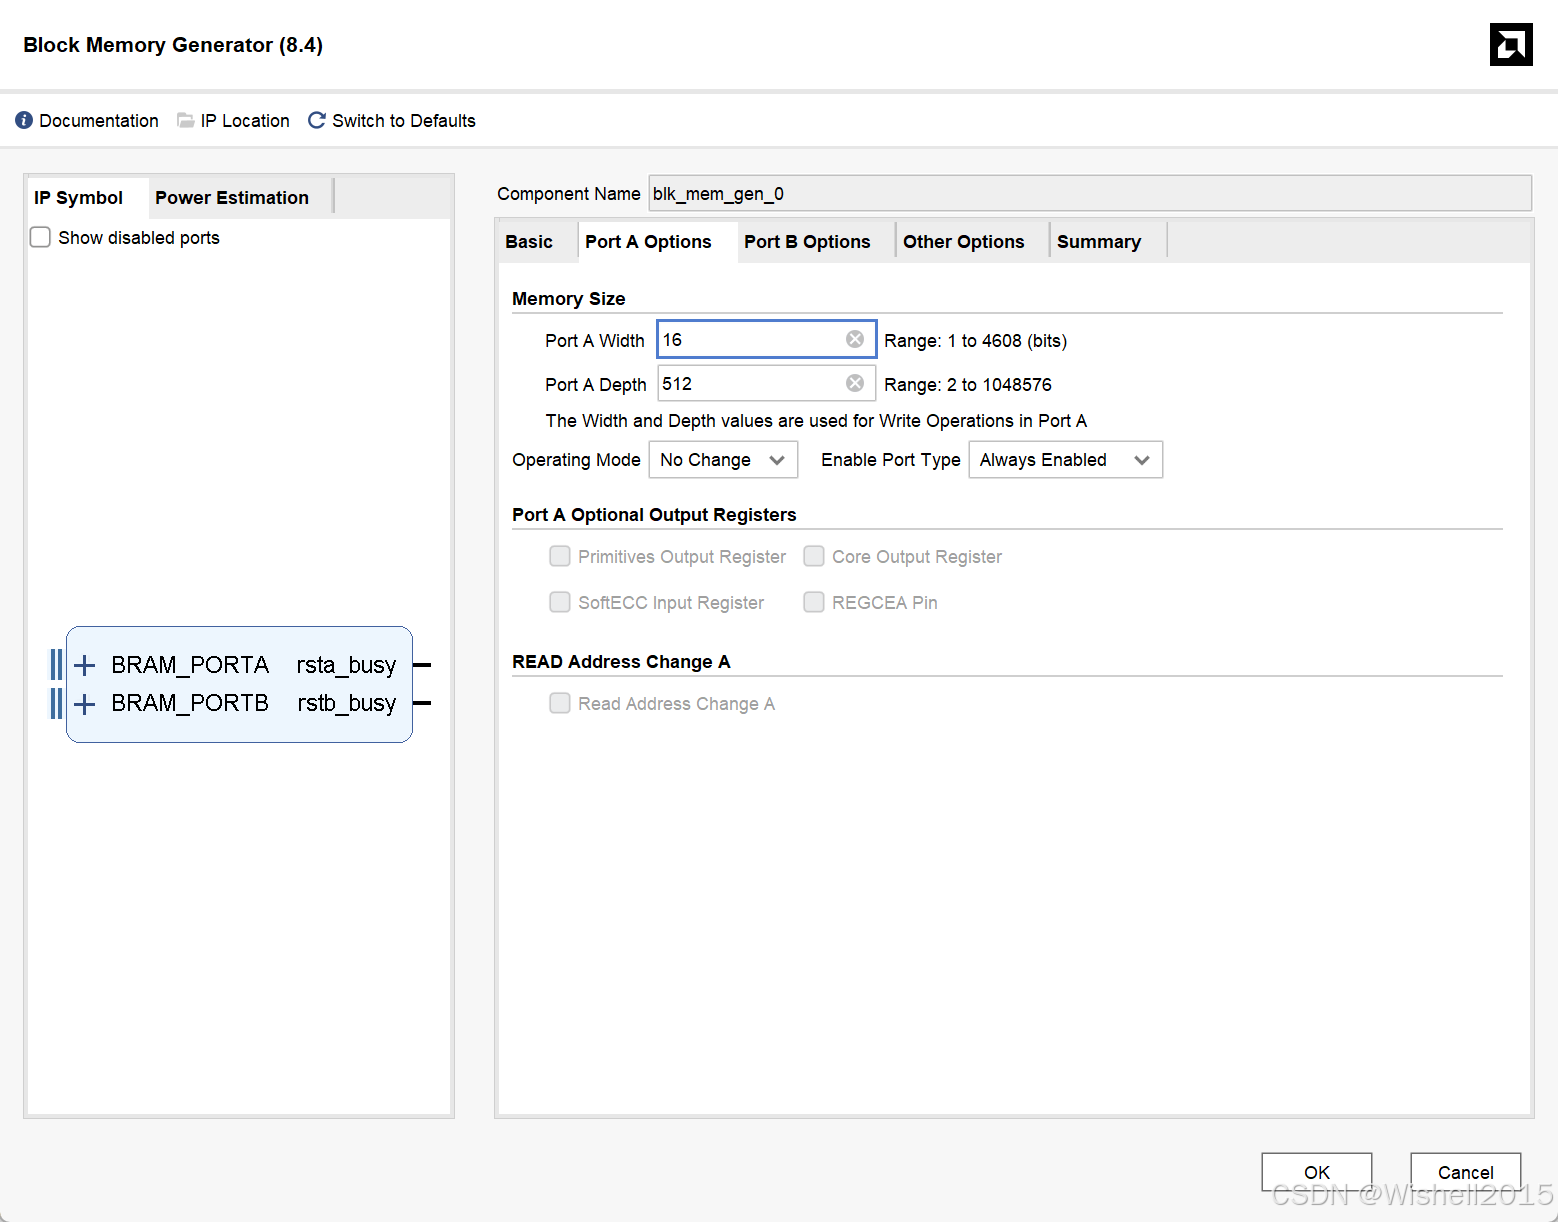Click the Switch to Defaults refresh icon
This screenshot has width=1558, height=1222.
(x=317, y=120)
